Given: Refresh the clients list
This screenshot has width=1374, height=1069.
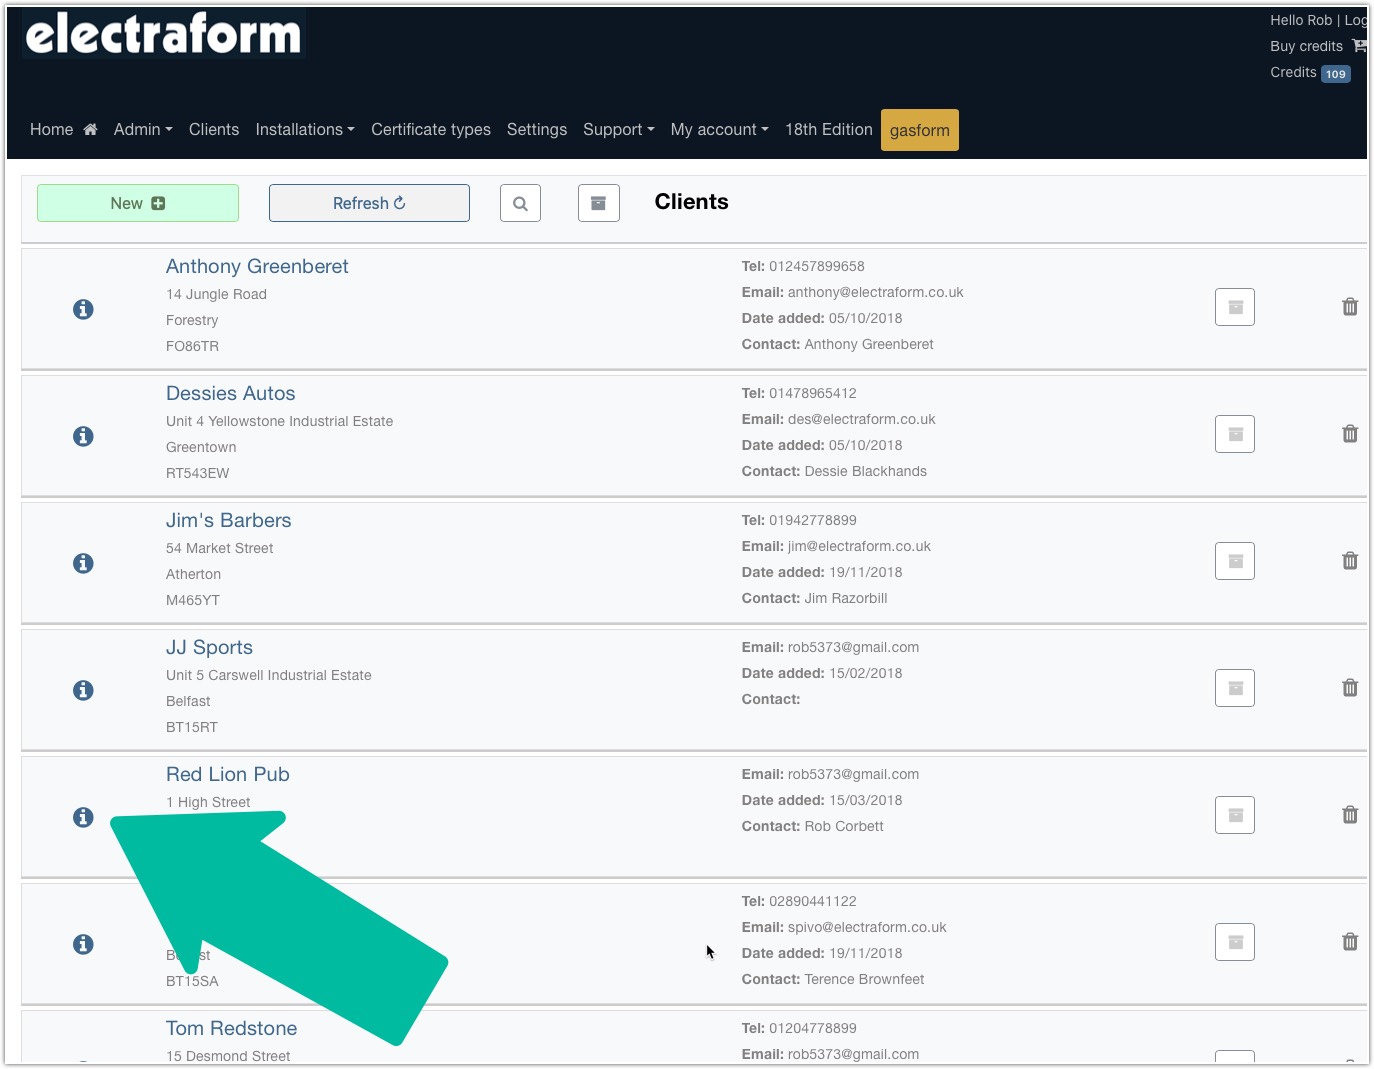Looking at the screenshot, I should [x=369, y=203].
